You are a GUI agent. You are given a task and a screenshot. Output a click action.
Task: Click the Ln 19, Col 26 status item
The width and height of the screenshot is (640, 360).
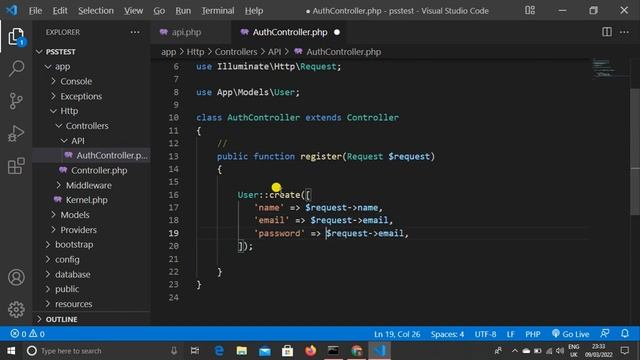point(397,334)
